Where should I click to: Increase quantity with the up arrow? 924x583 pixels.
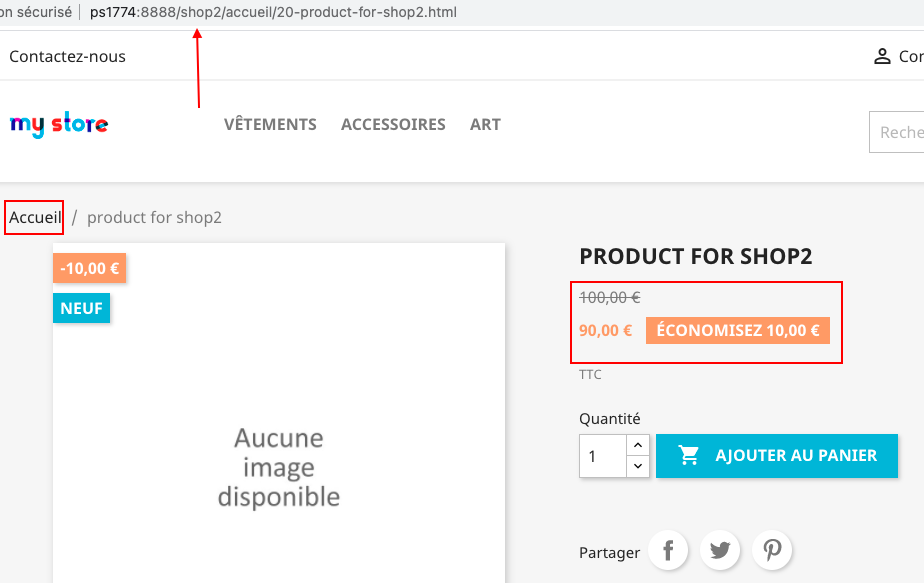pos(638,445)
